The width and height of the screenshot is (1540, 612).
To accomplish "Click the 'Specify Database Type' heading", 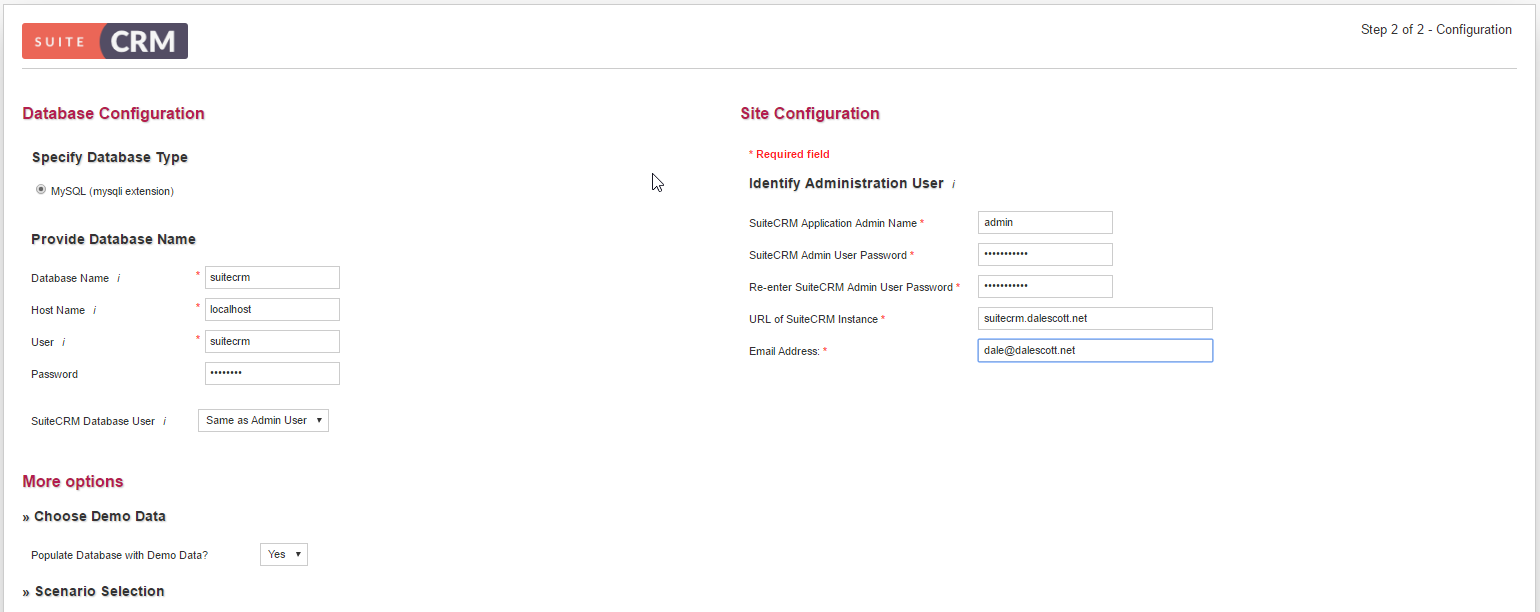I will click(x=110, y=157).
